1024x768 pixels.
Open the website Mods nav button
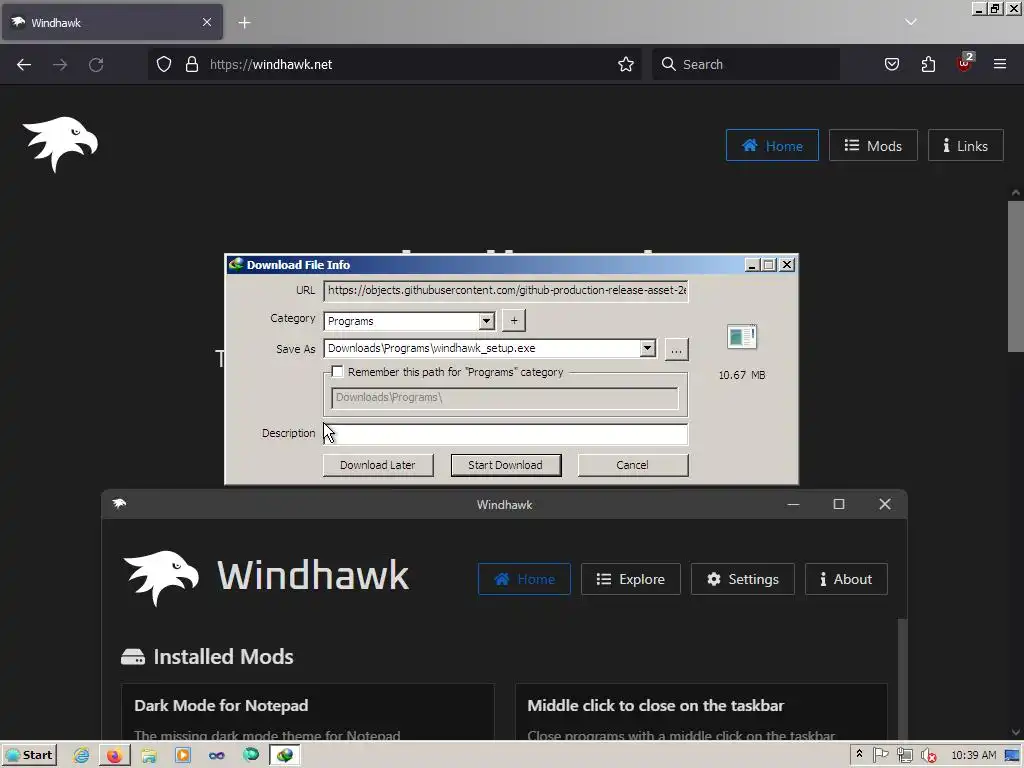(x=873, y=146)
